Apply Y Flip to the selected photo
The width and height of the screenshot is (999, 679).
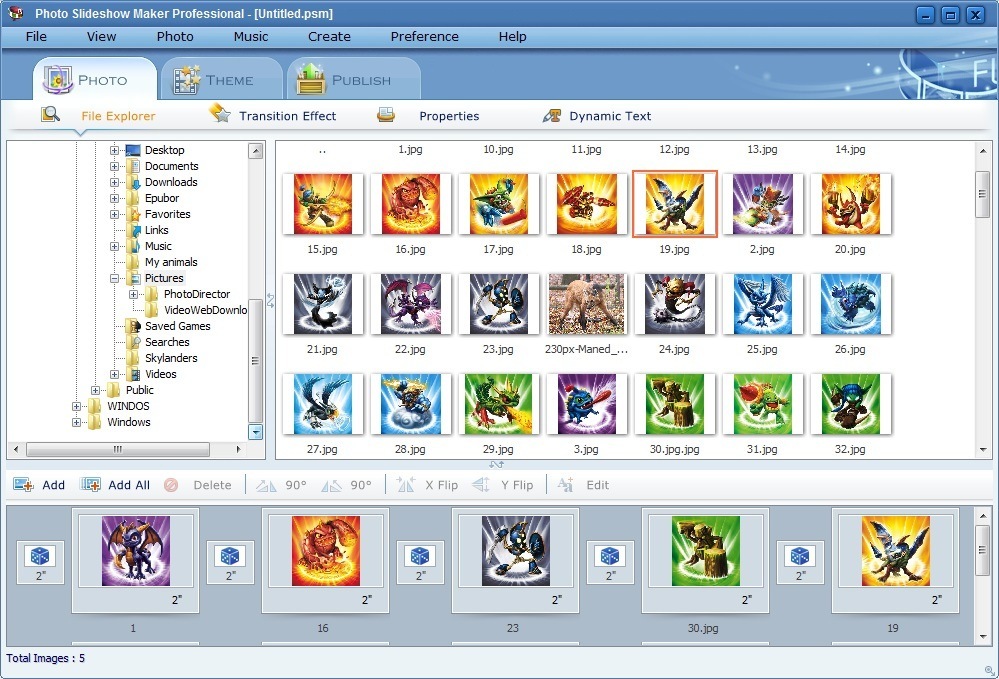coord(505,485)
